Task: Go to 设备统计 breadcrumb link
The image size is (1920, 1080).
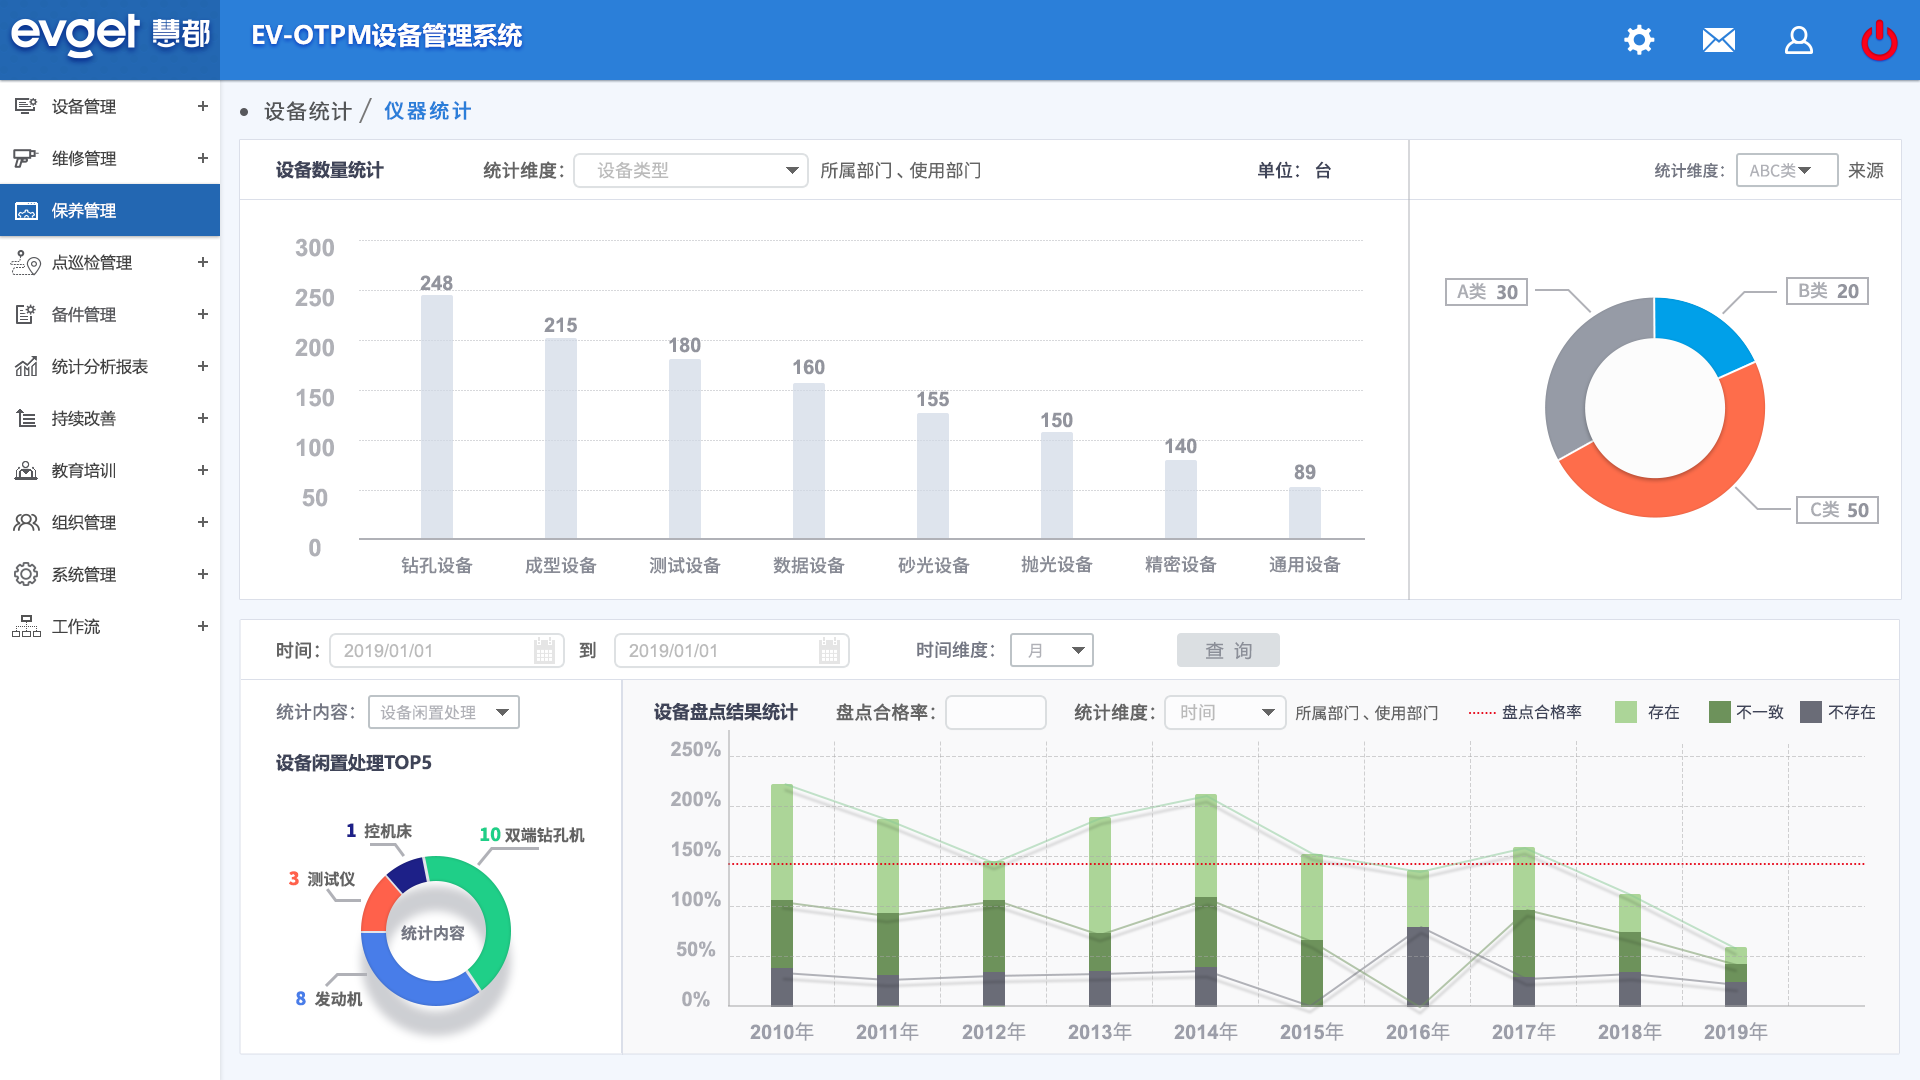Action: (x=307, y=111)
